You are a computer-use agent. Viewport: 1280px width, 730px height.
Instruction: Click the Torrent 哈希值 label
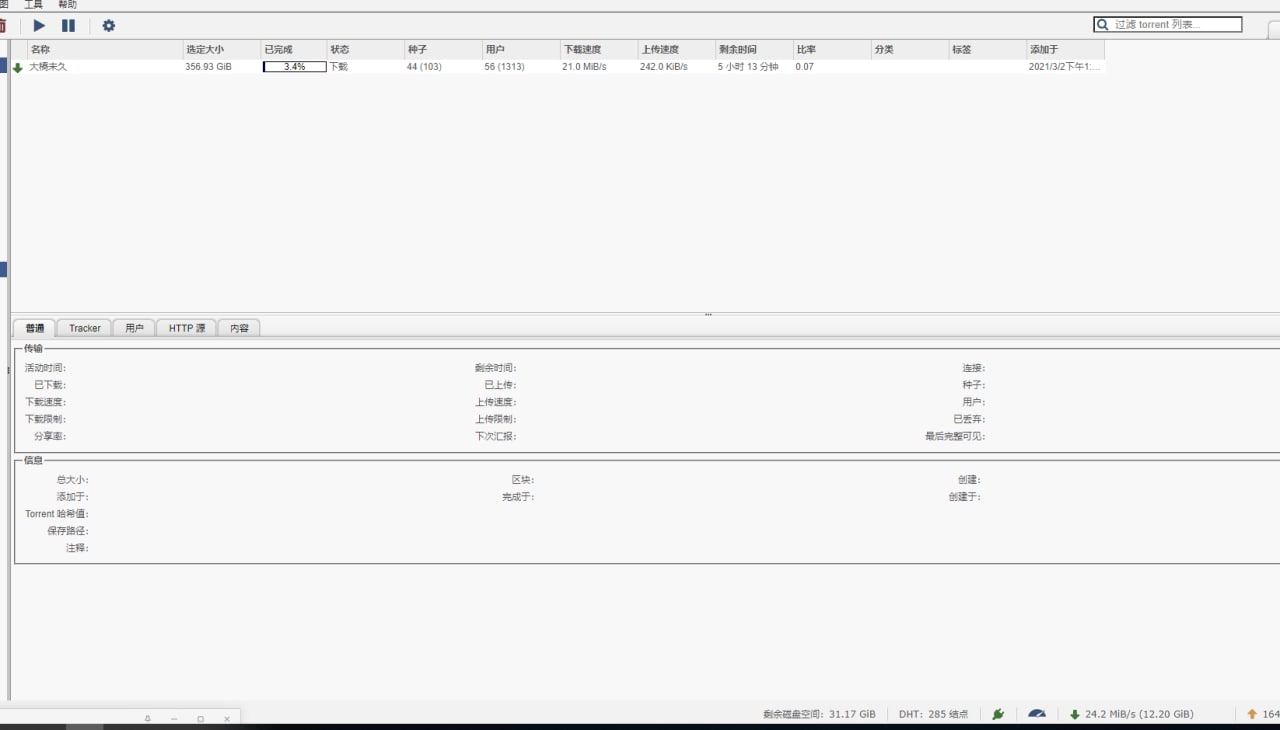click(x=57, y=514)
